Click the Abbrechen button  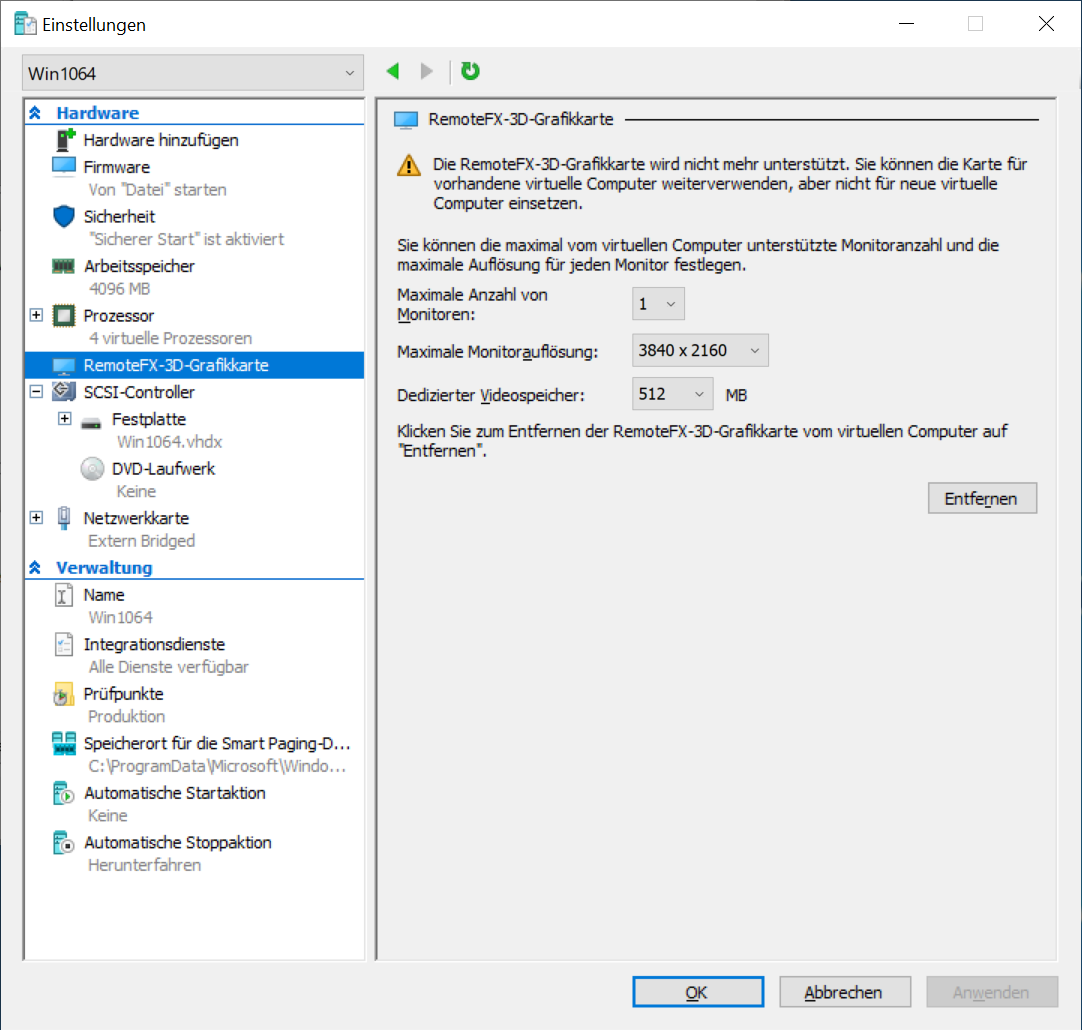point(845,992)
